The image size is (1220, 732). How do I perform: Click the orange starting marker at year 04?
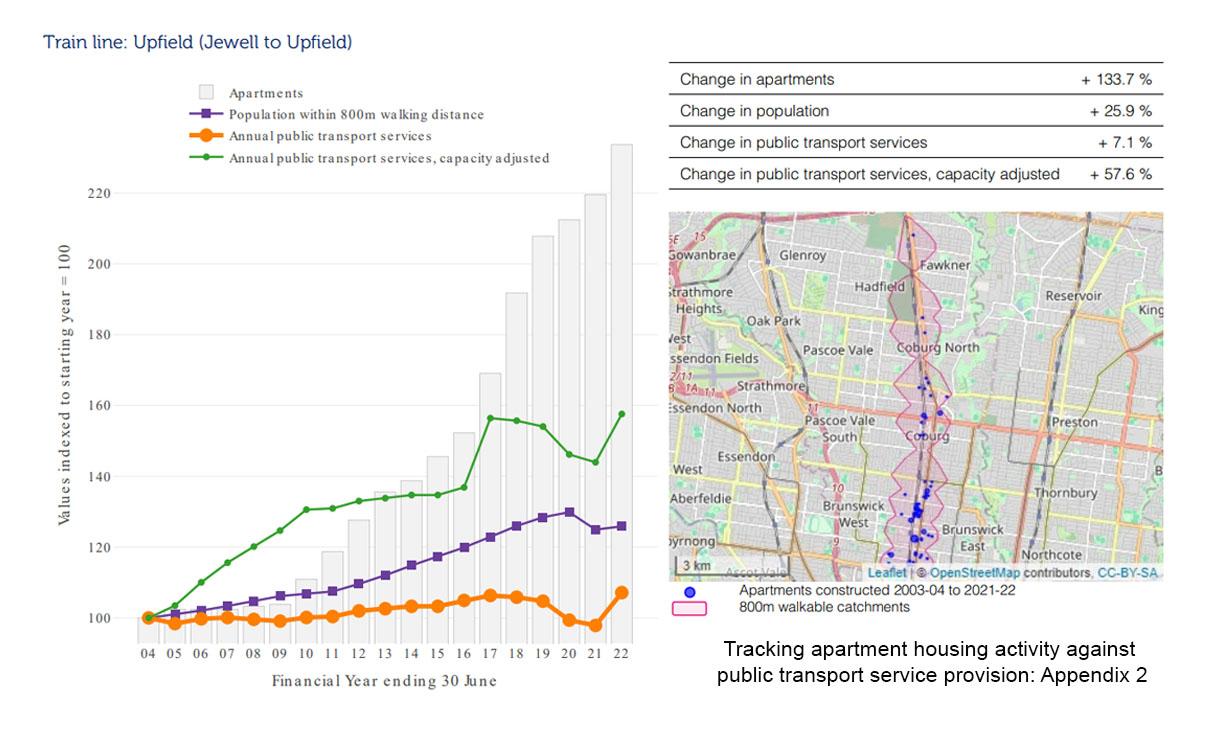coord(148,618)
